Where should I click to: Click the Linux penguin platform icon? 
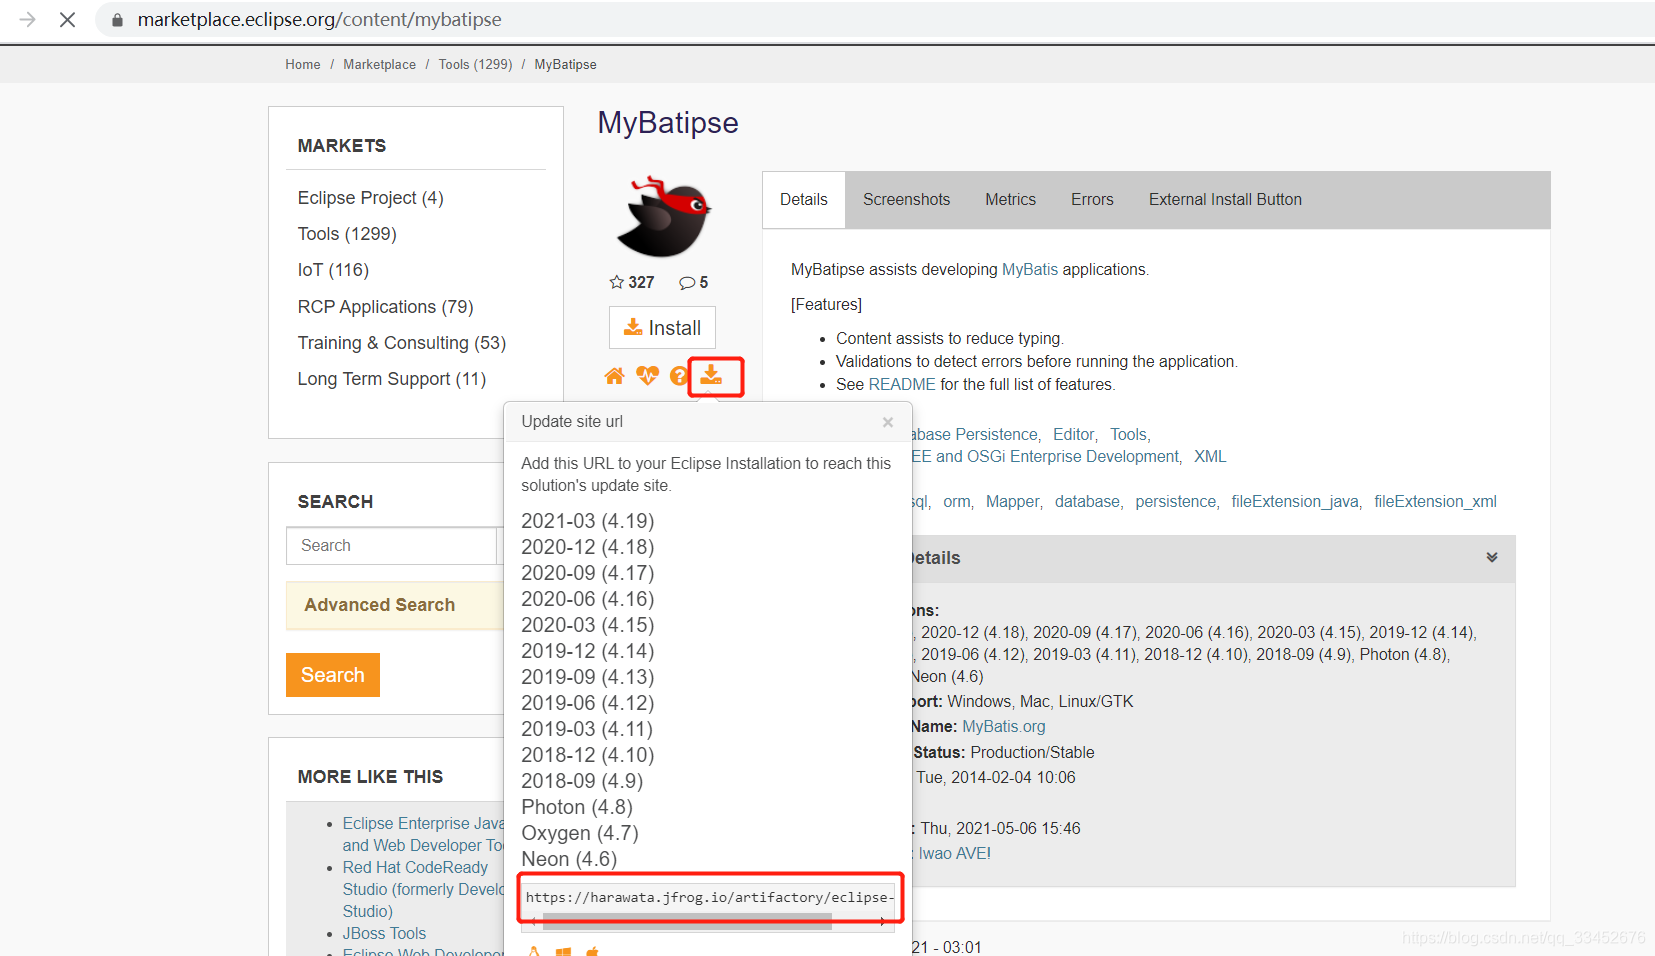(534, 952)
